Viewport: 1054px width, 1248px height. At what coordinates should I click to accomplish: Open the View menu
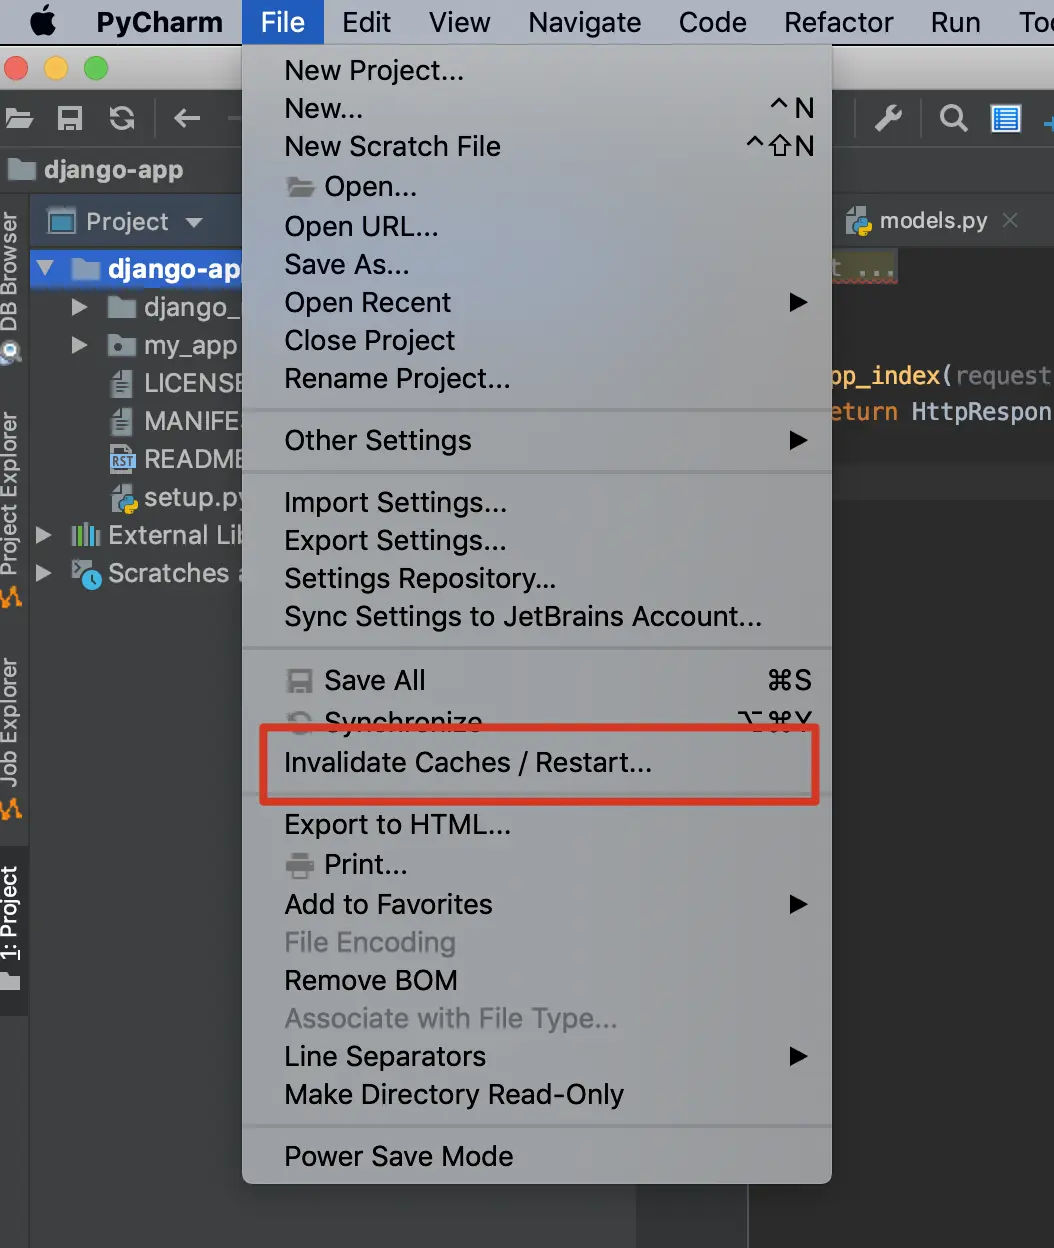[460, 22]
